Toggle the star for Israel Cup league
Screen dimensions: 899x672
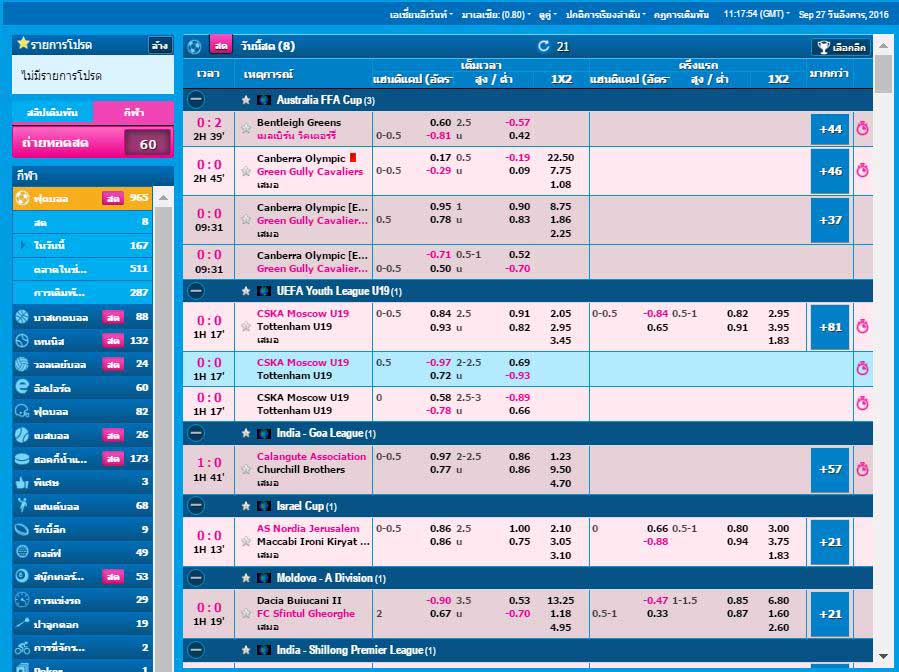click(246, 506)
